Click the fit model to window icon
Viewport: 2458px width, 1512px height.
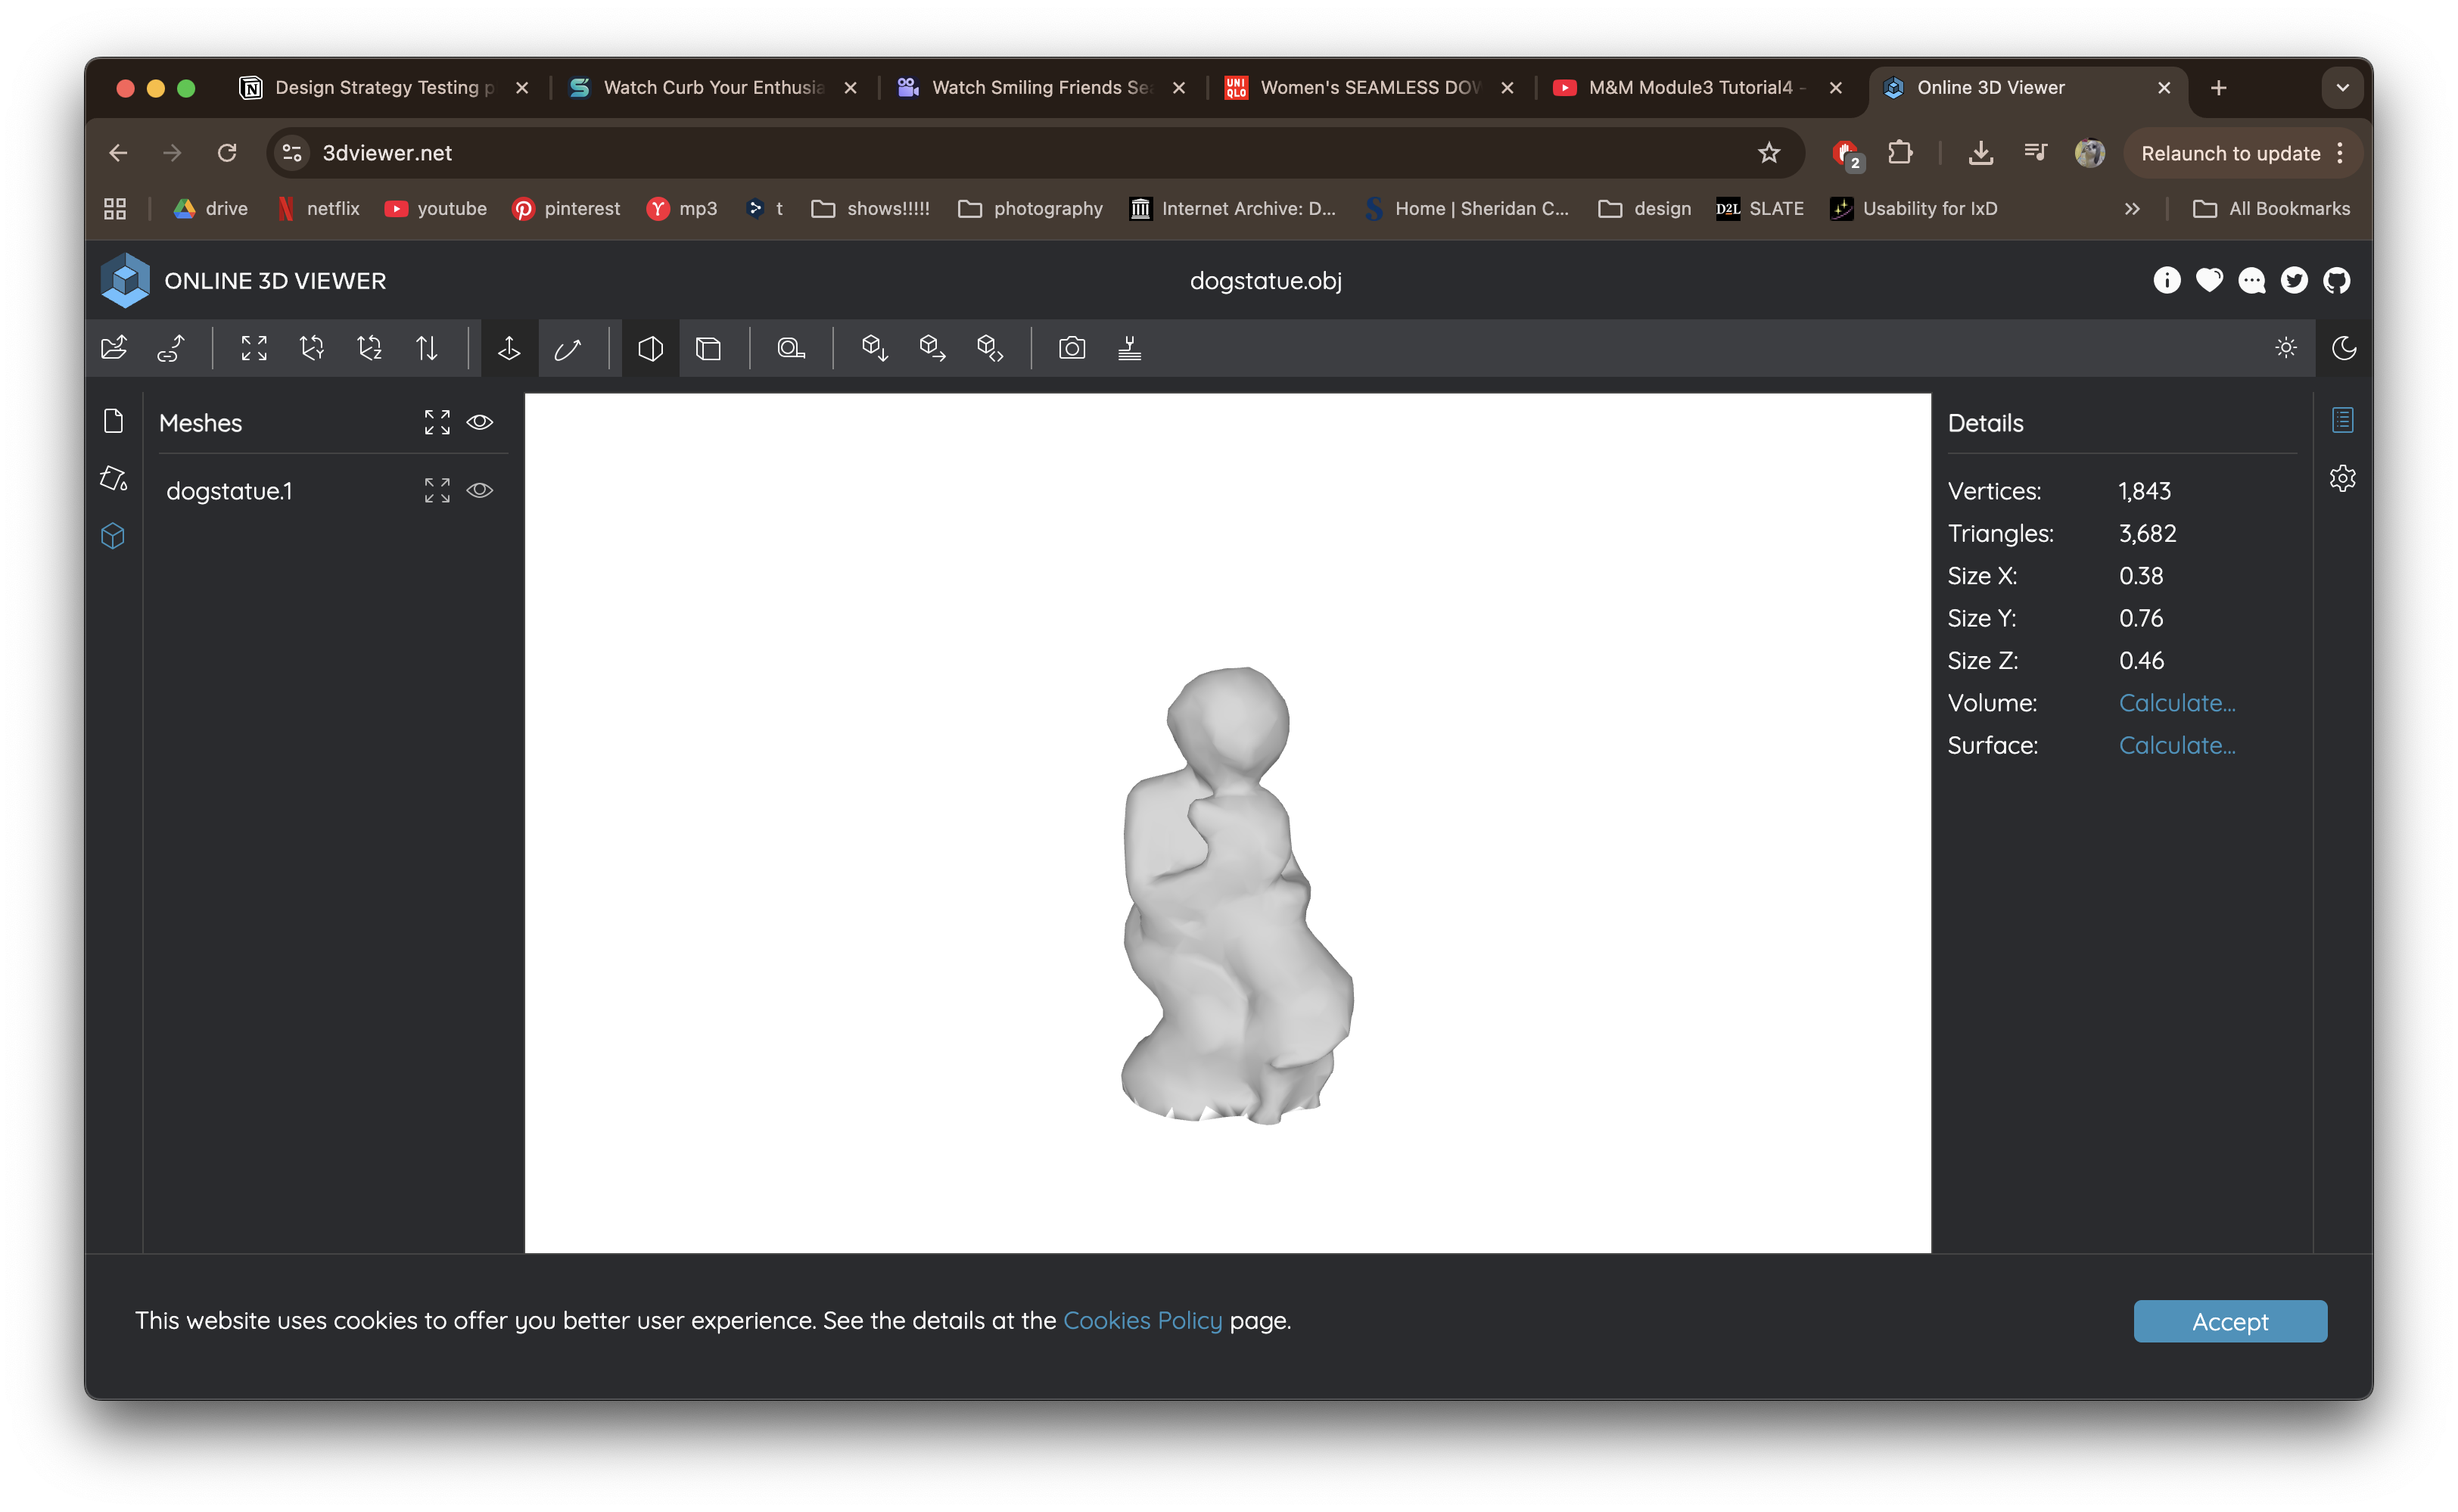tap(253, 348)
